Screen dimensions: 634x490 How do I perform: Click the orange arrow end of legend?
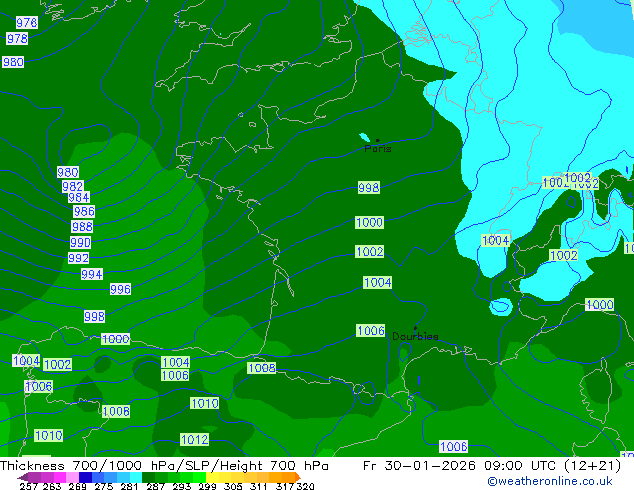tap(298, 477)
